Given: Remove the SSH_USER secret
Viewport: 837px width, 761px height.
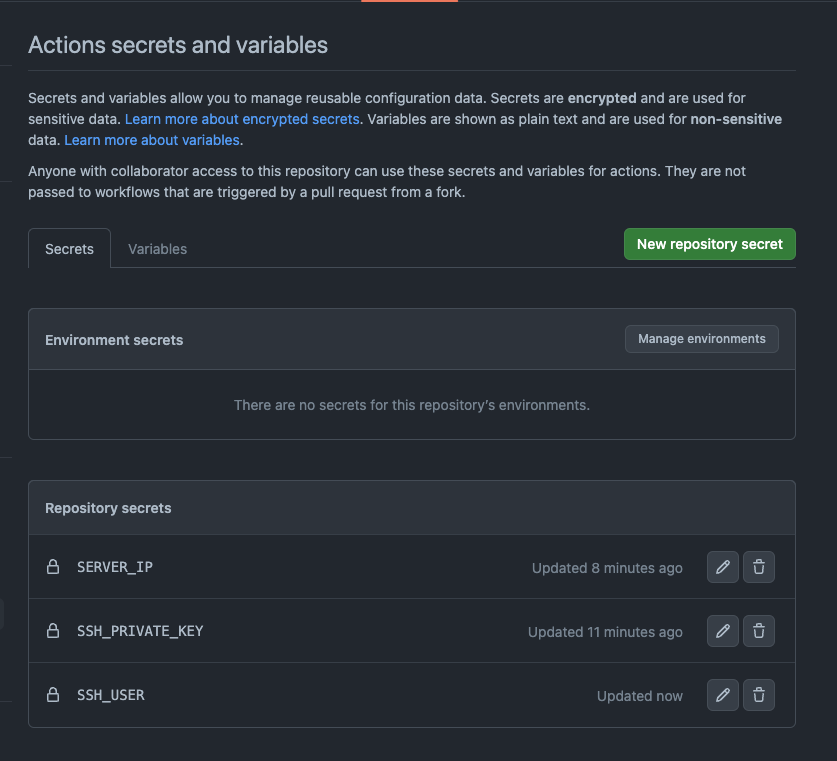Looking at the screenshot, I should click(x=759, y=695).
